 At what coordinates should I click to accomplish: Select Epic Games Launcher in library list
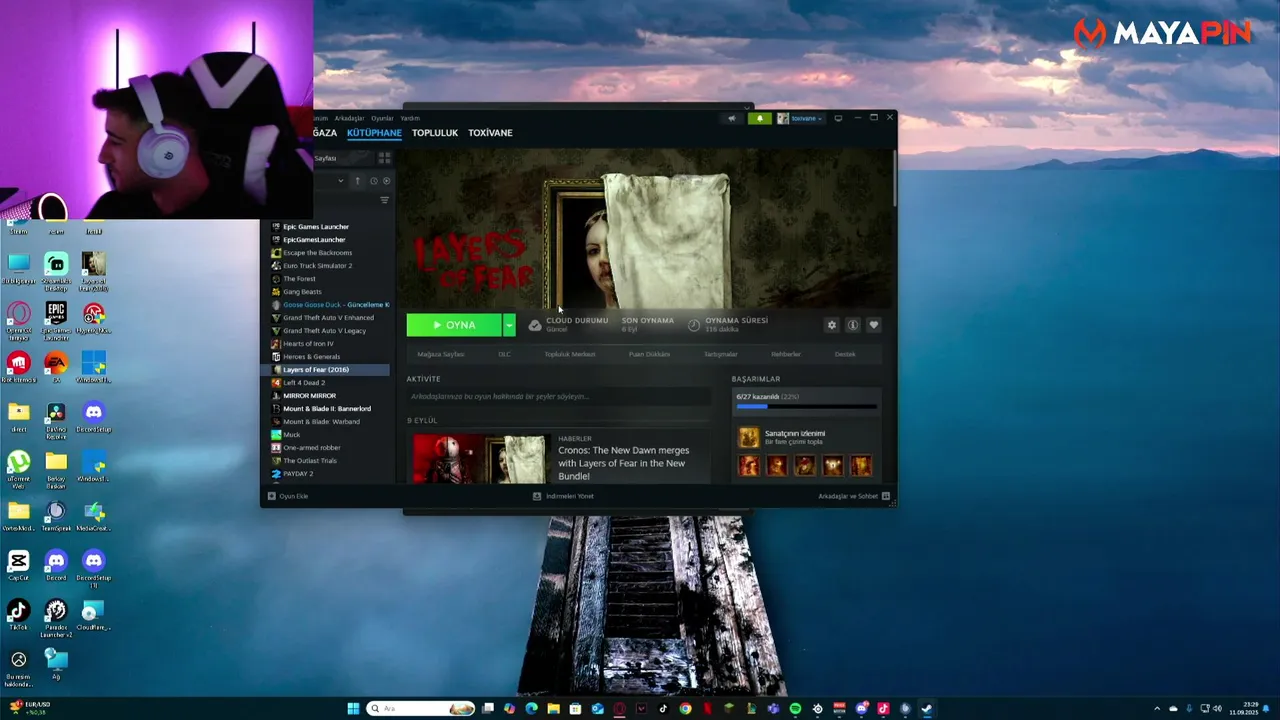point(316,227)
